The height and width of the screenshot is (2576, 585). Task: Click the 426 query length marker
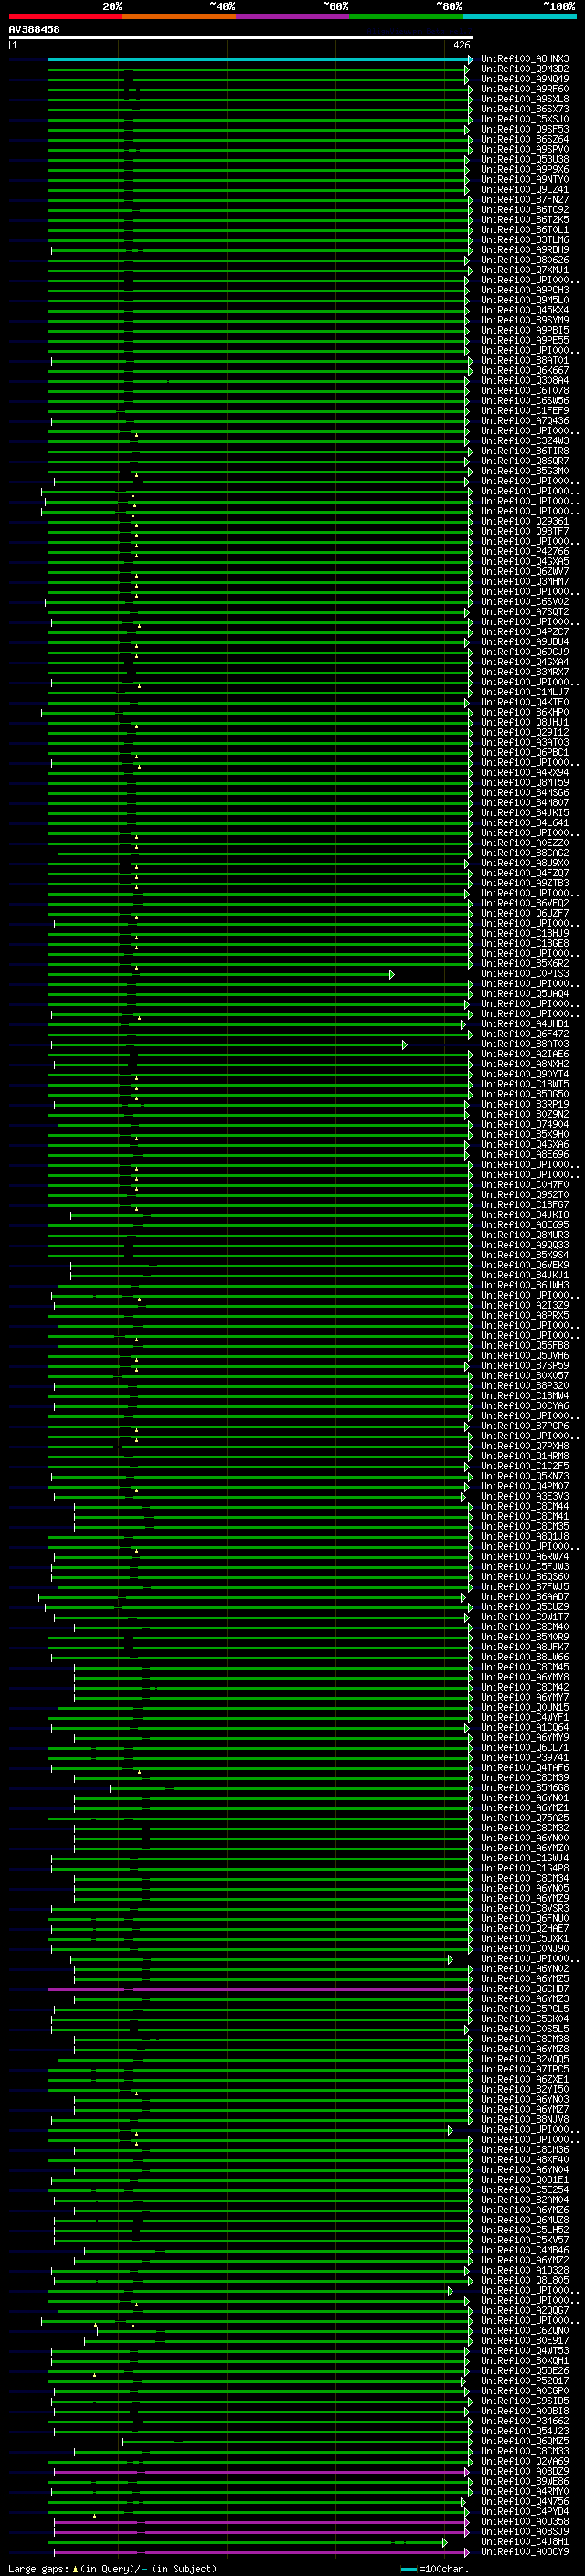point(461,45)
